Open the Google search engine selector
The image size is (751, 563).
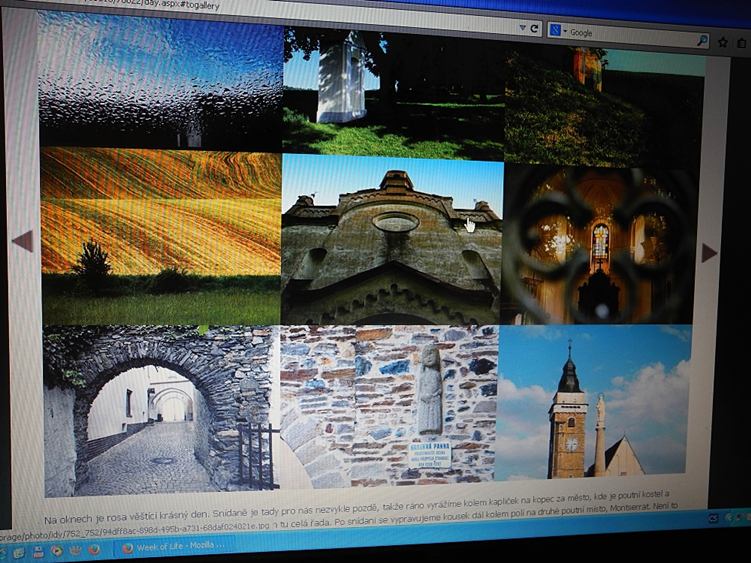tap(558, 31)
